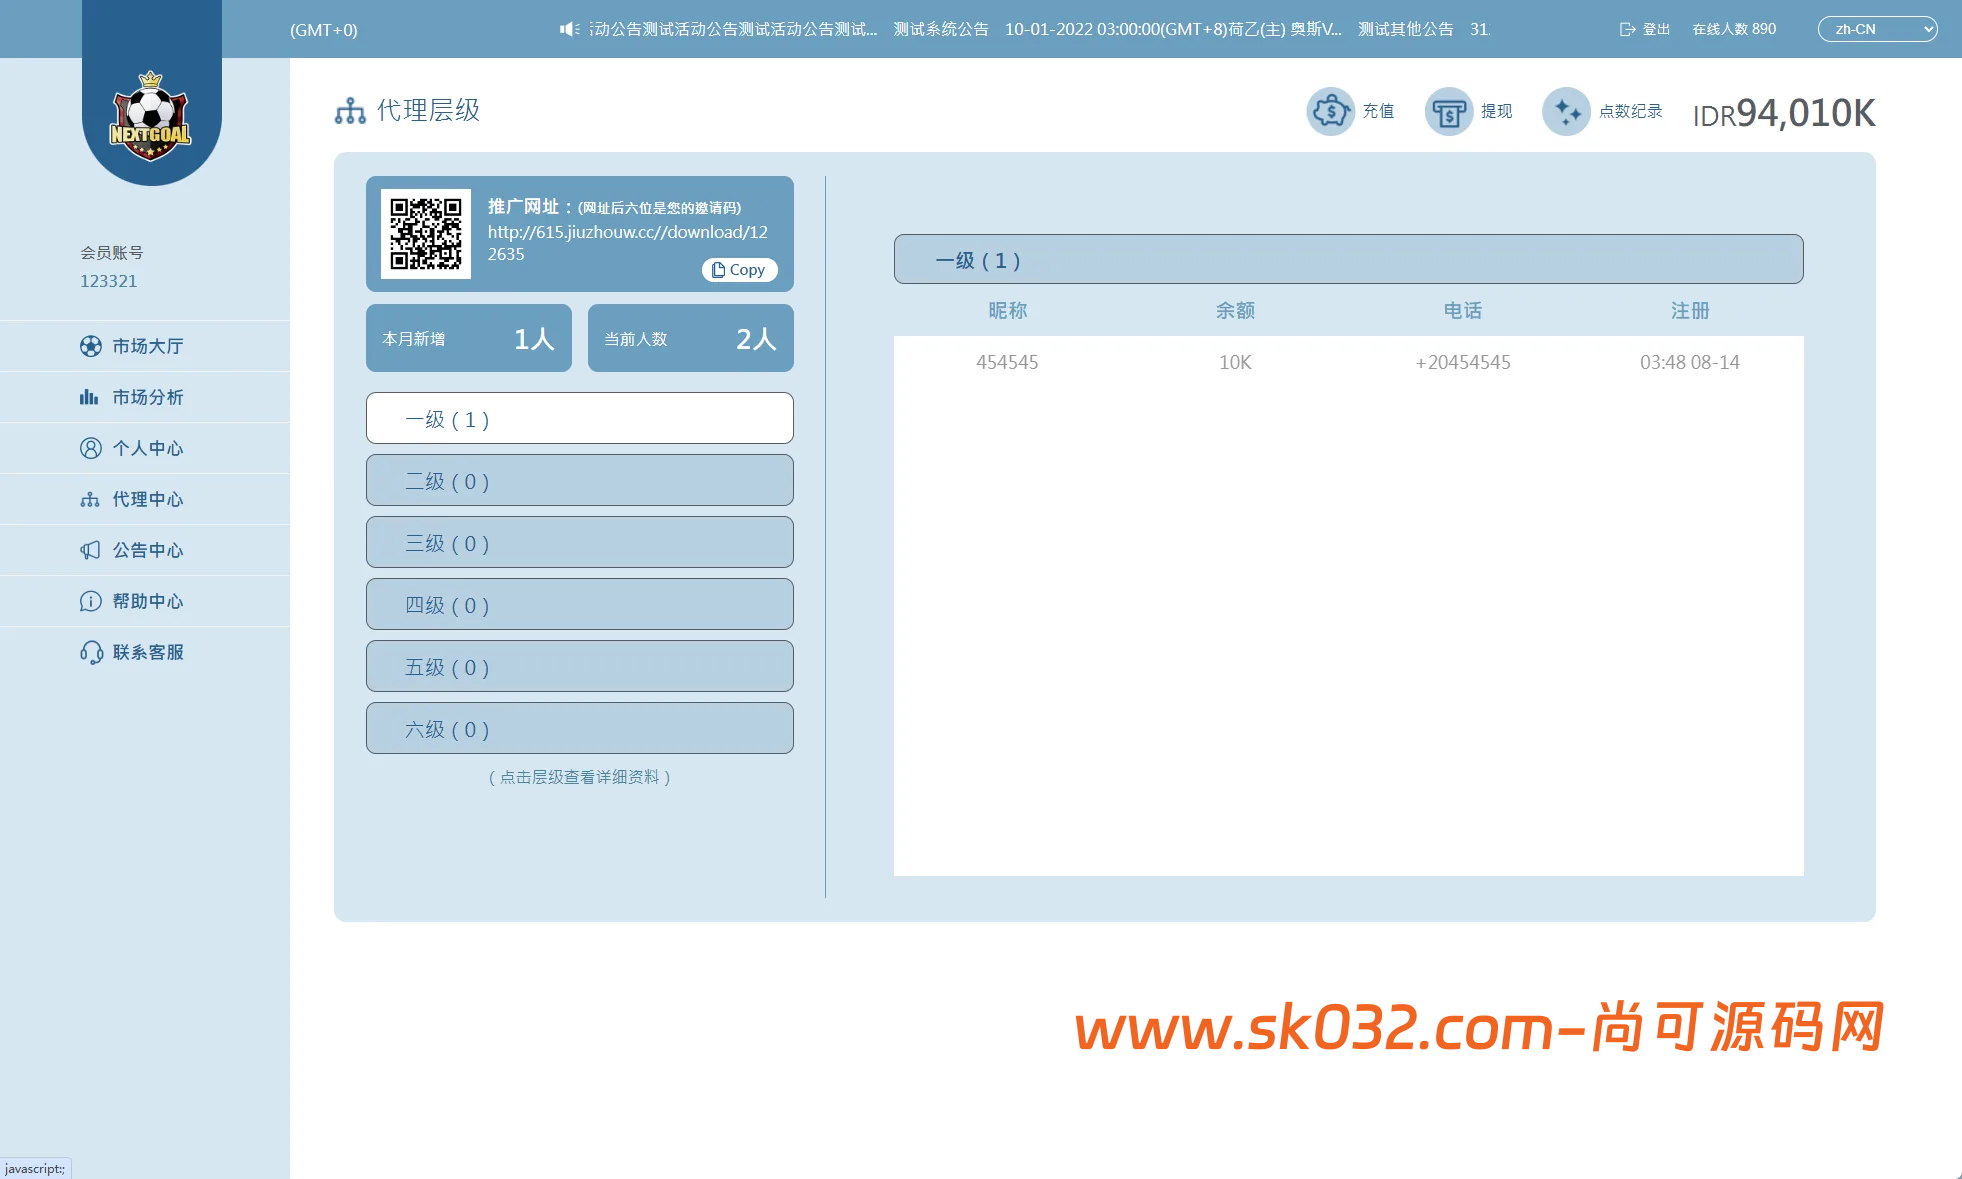Screen dimensions: 1962x1179
Task: Click 测试系统公告 in the top ticker
Action: (x=939, y=29)
